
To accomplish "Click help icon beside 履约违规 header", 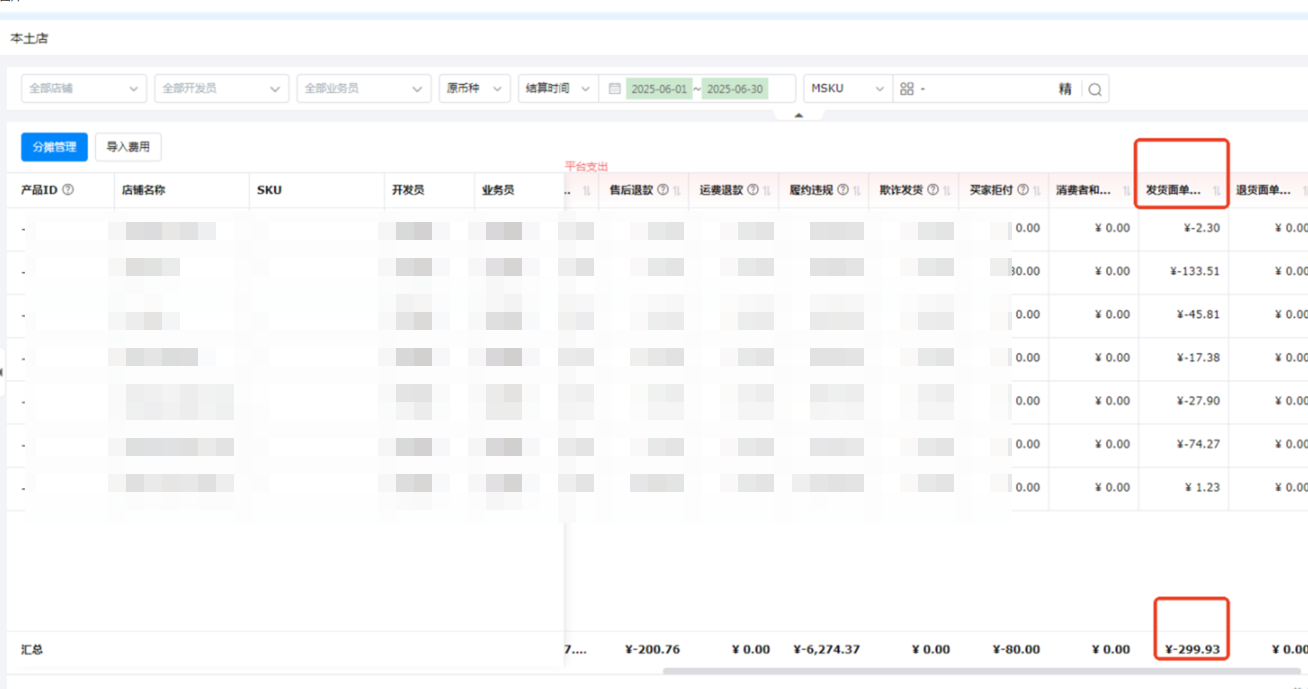I will point(843,190).
